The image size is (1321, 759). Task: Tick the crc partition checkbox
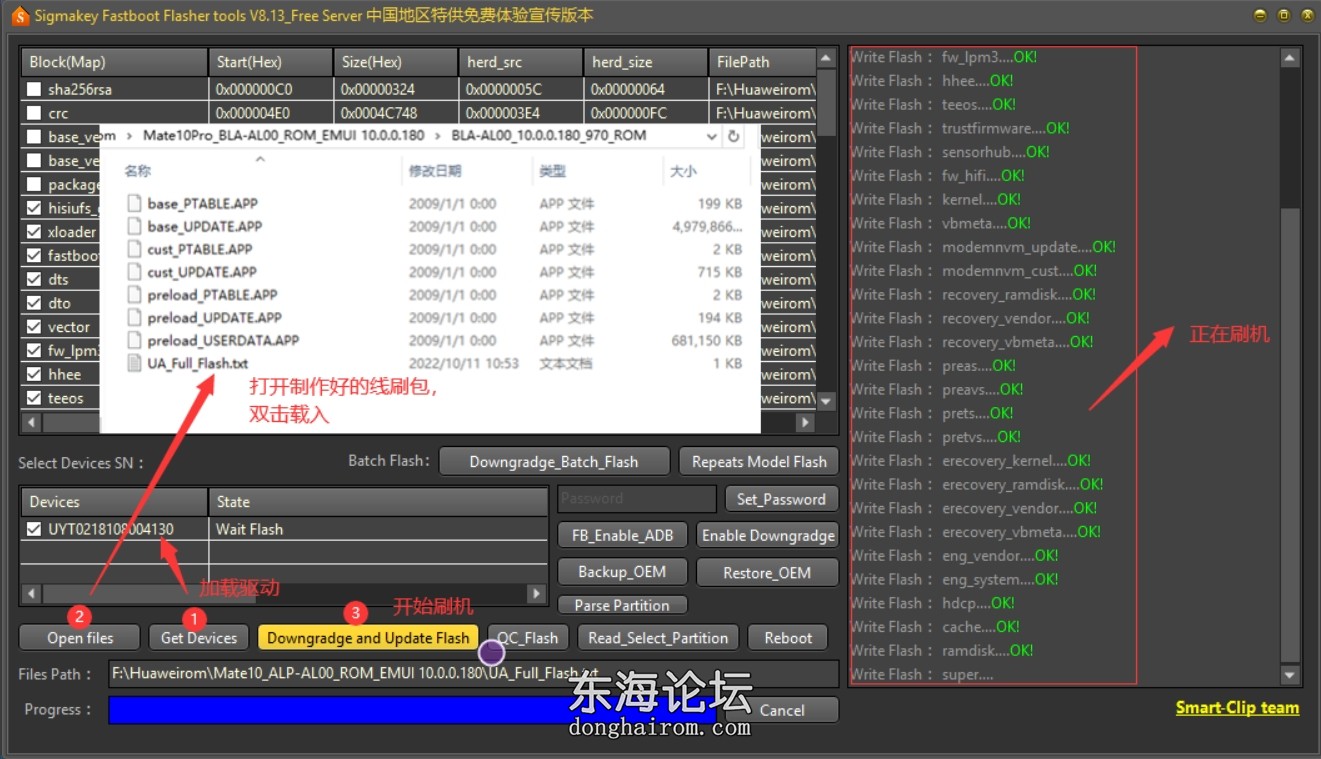[x=34, y=114]
